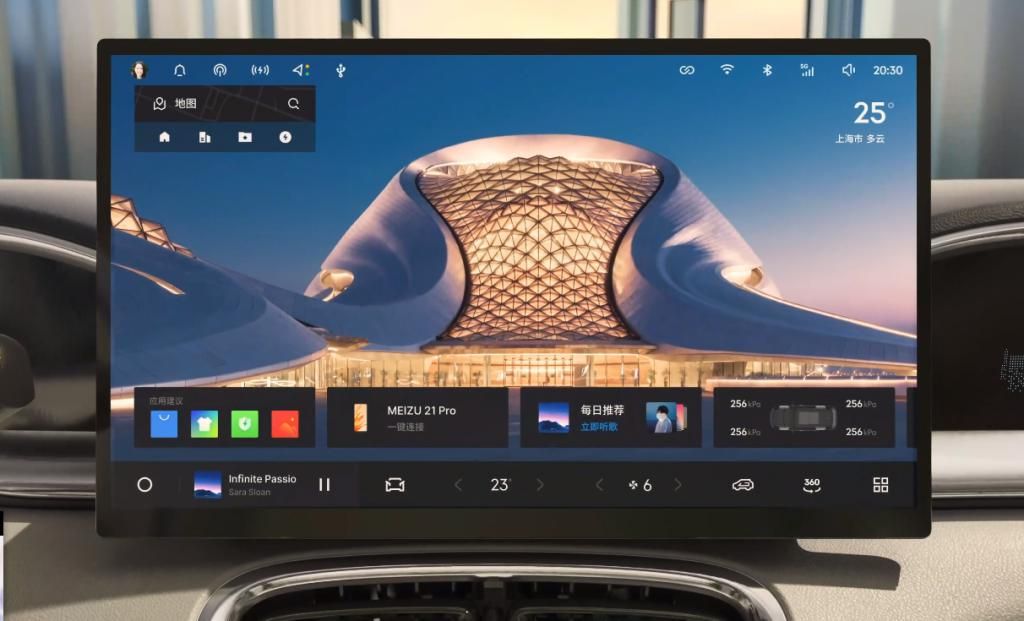Screen dimensions: 1024x621
Task: Pause the current song
Action: click(325, 485)
